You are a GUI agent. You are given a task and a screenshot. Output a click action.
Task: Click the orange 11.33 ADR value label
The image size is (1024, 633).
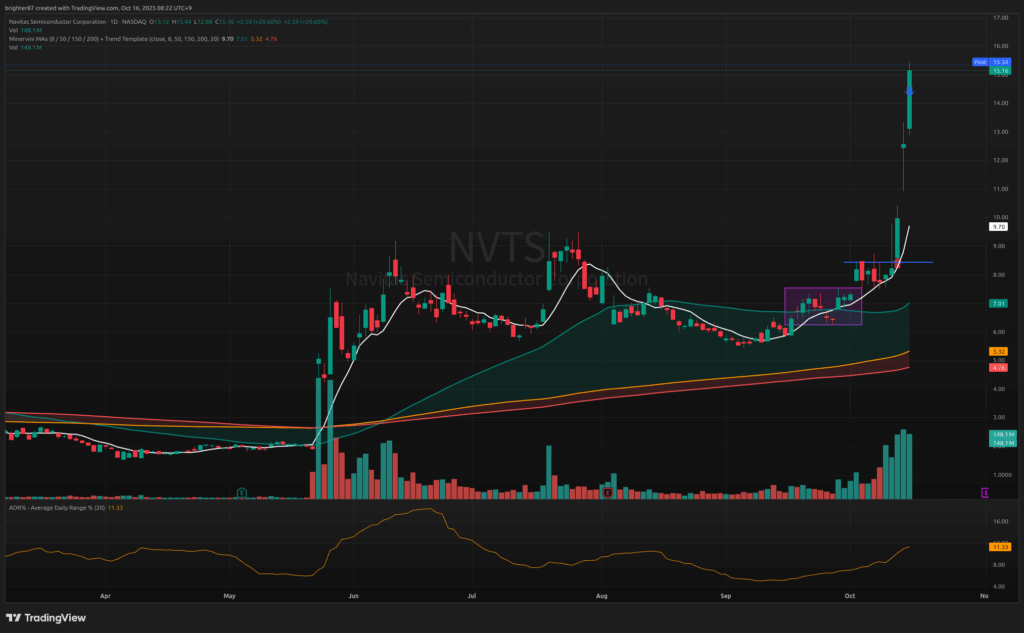coord(998,547)
